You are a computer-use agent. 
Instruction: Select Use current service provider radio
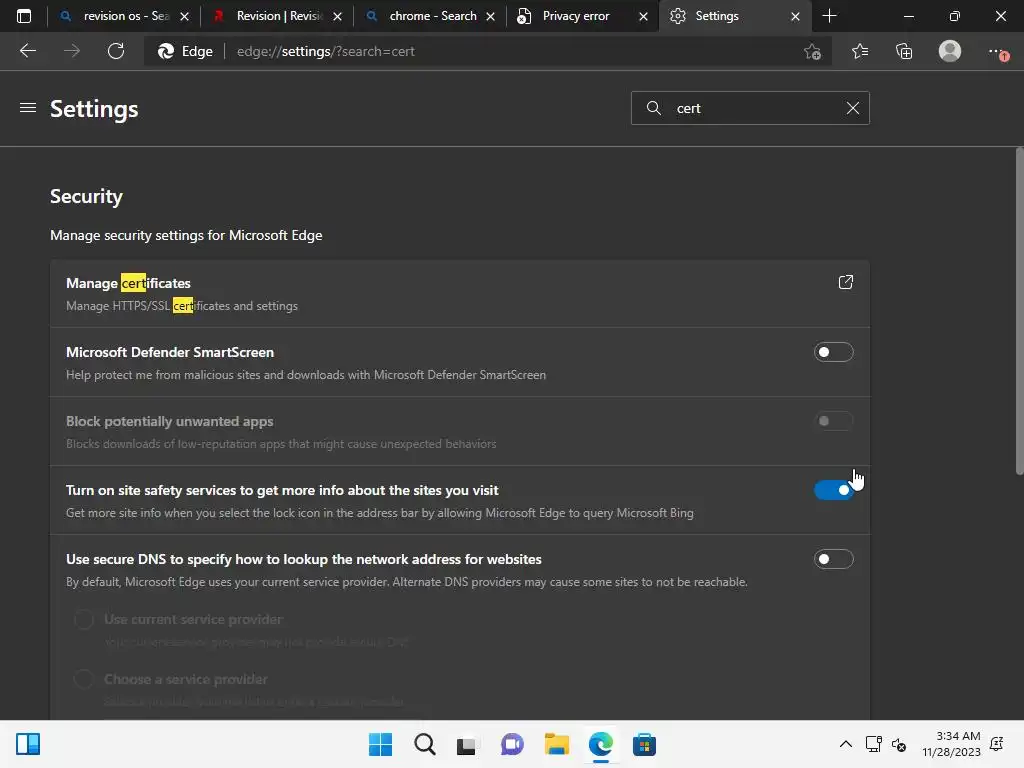(x=84, y=619)
